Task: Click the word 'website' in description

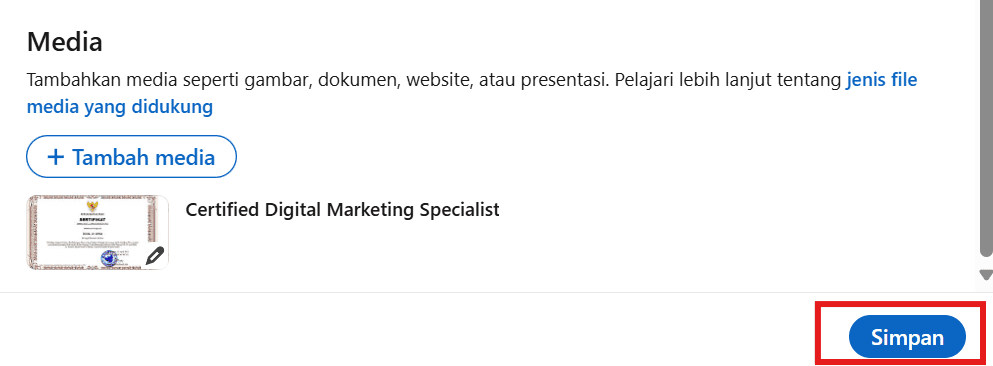Action: (439, 81)
